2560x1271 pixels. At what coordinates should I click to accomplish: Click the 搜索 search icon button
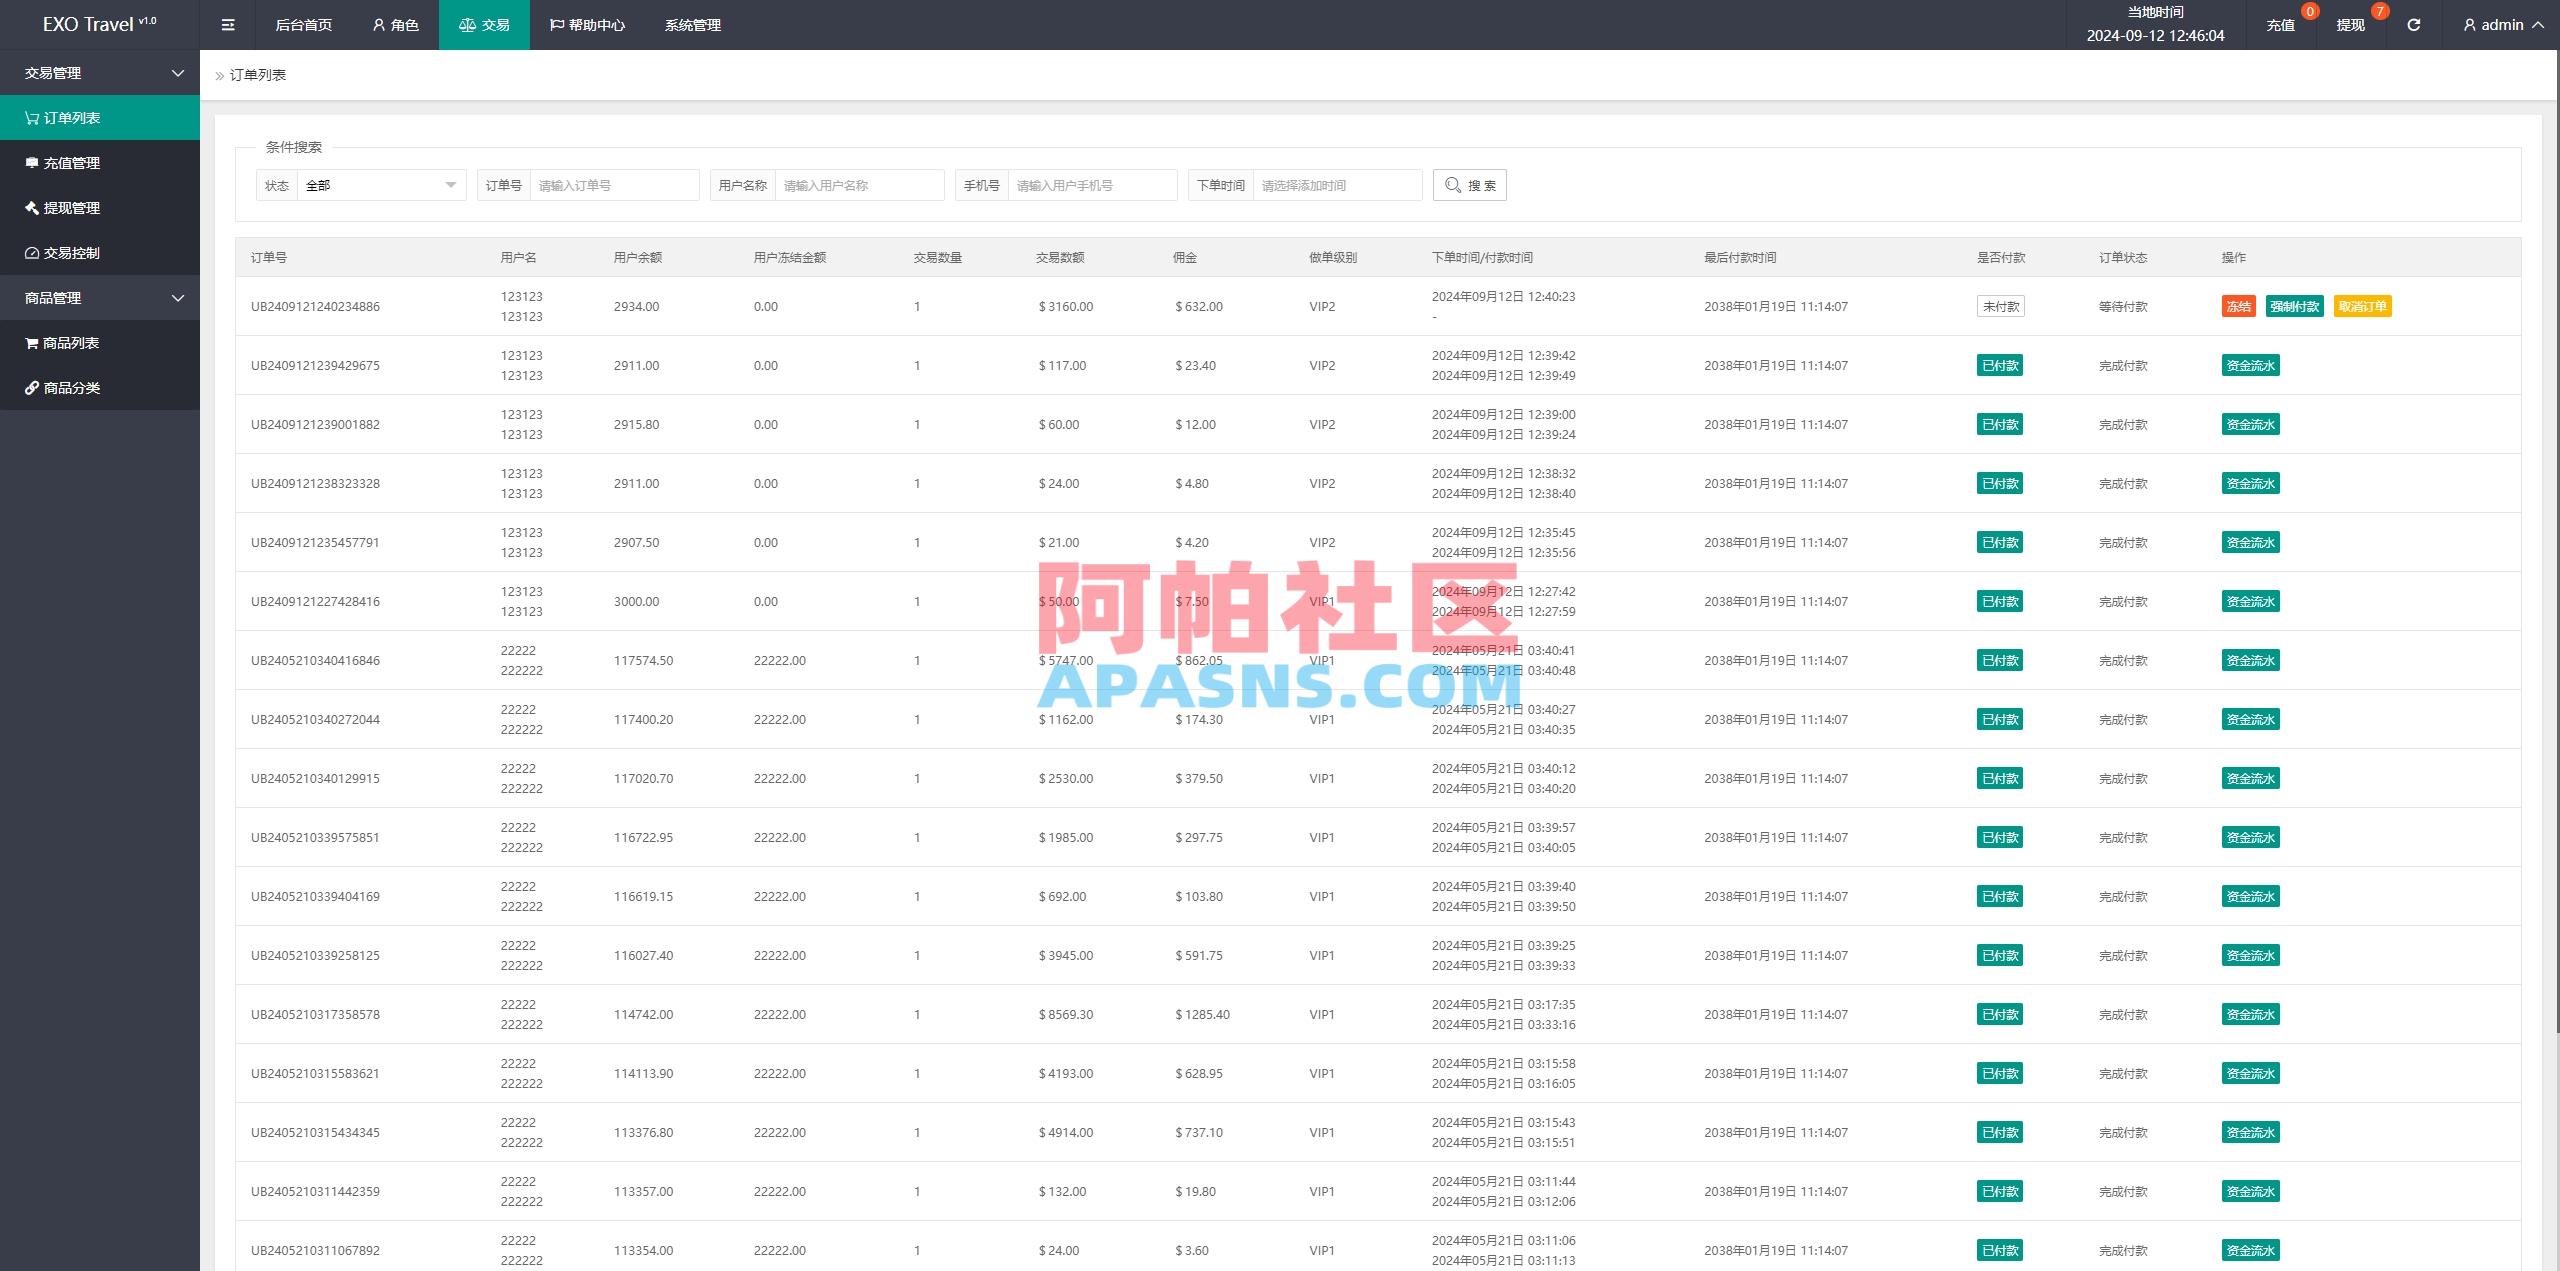tap(1468, 184)
